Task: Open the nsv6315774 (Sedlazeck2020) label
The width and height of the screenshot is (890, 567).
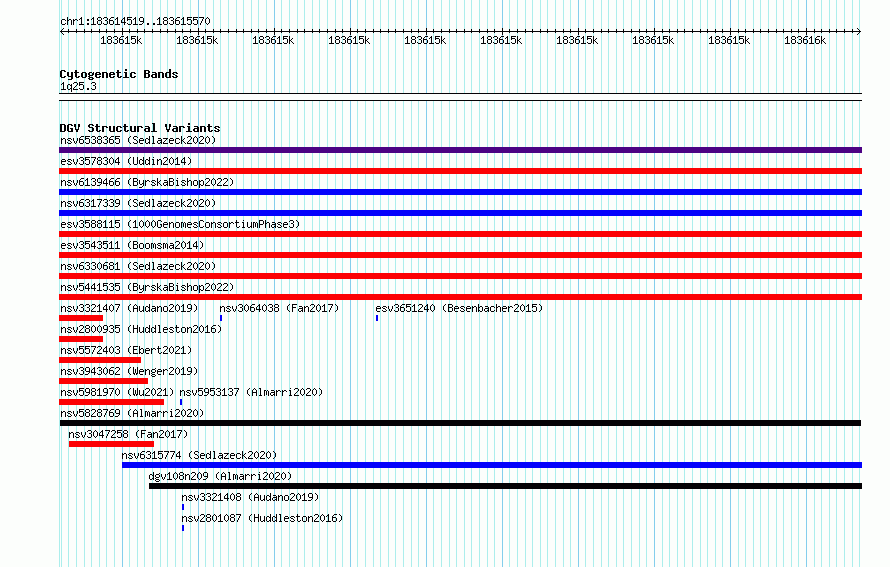Action: coord(199,455)
